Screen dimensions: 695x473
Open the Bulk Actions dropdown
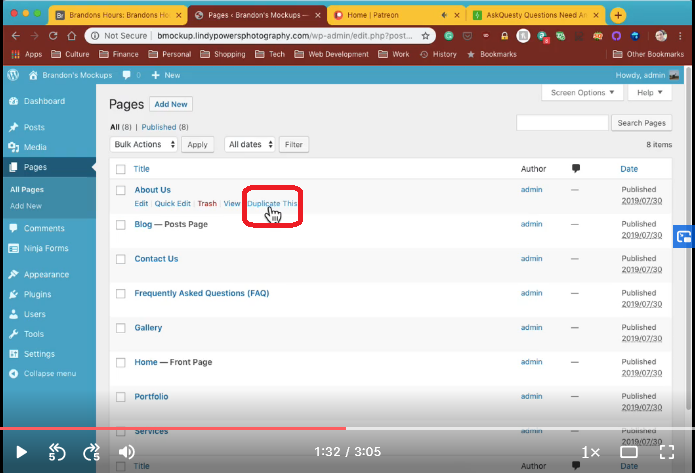(144, 145)
